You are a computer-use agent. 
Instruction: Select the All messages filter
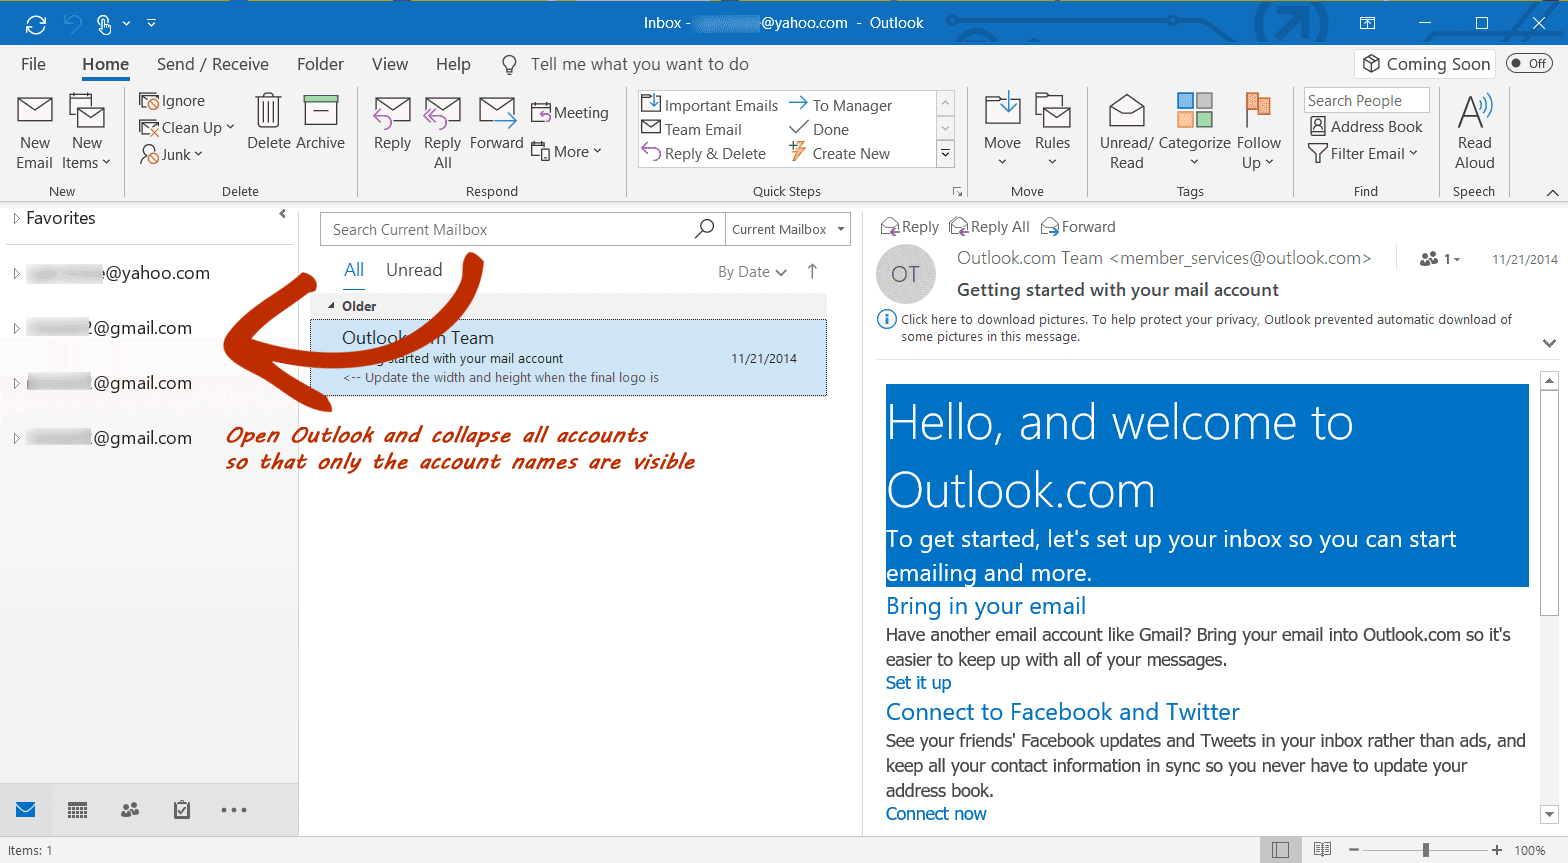[x=354, y=270]
